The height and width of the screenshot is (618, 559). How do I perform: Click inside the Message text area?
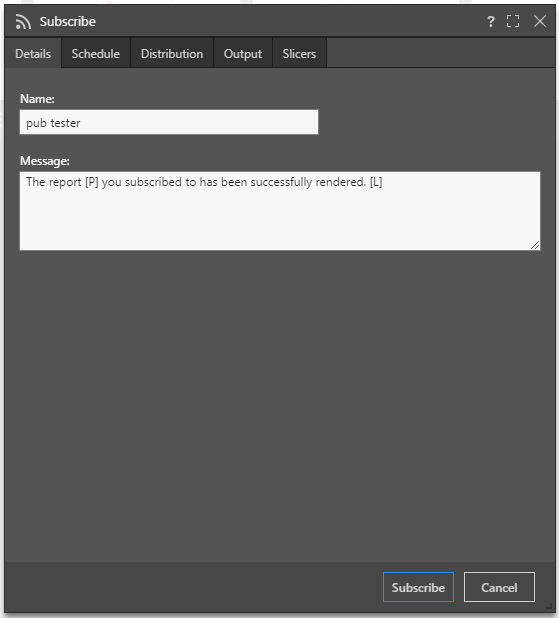[x=280, y=211]
